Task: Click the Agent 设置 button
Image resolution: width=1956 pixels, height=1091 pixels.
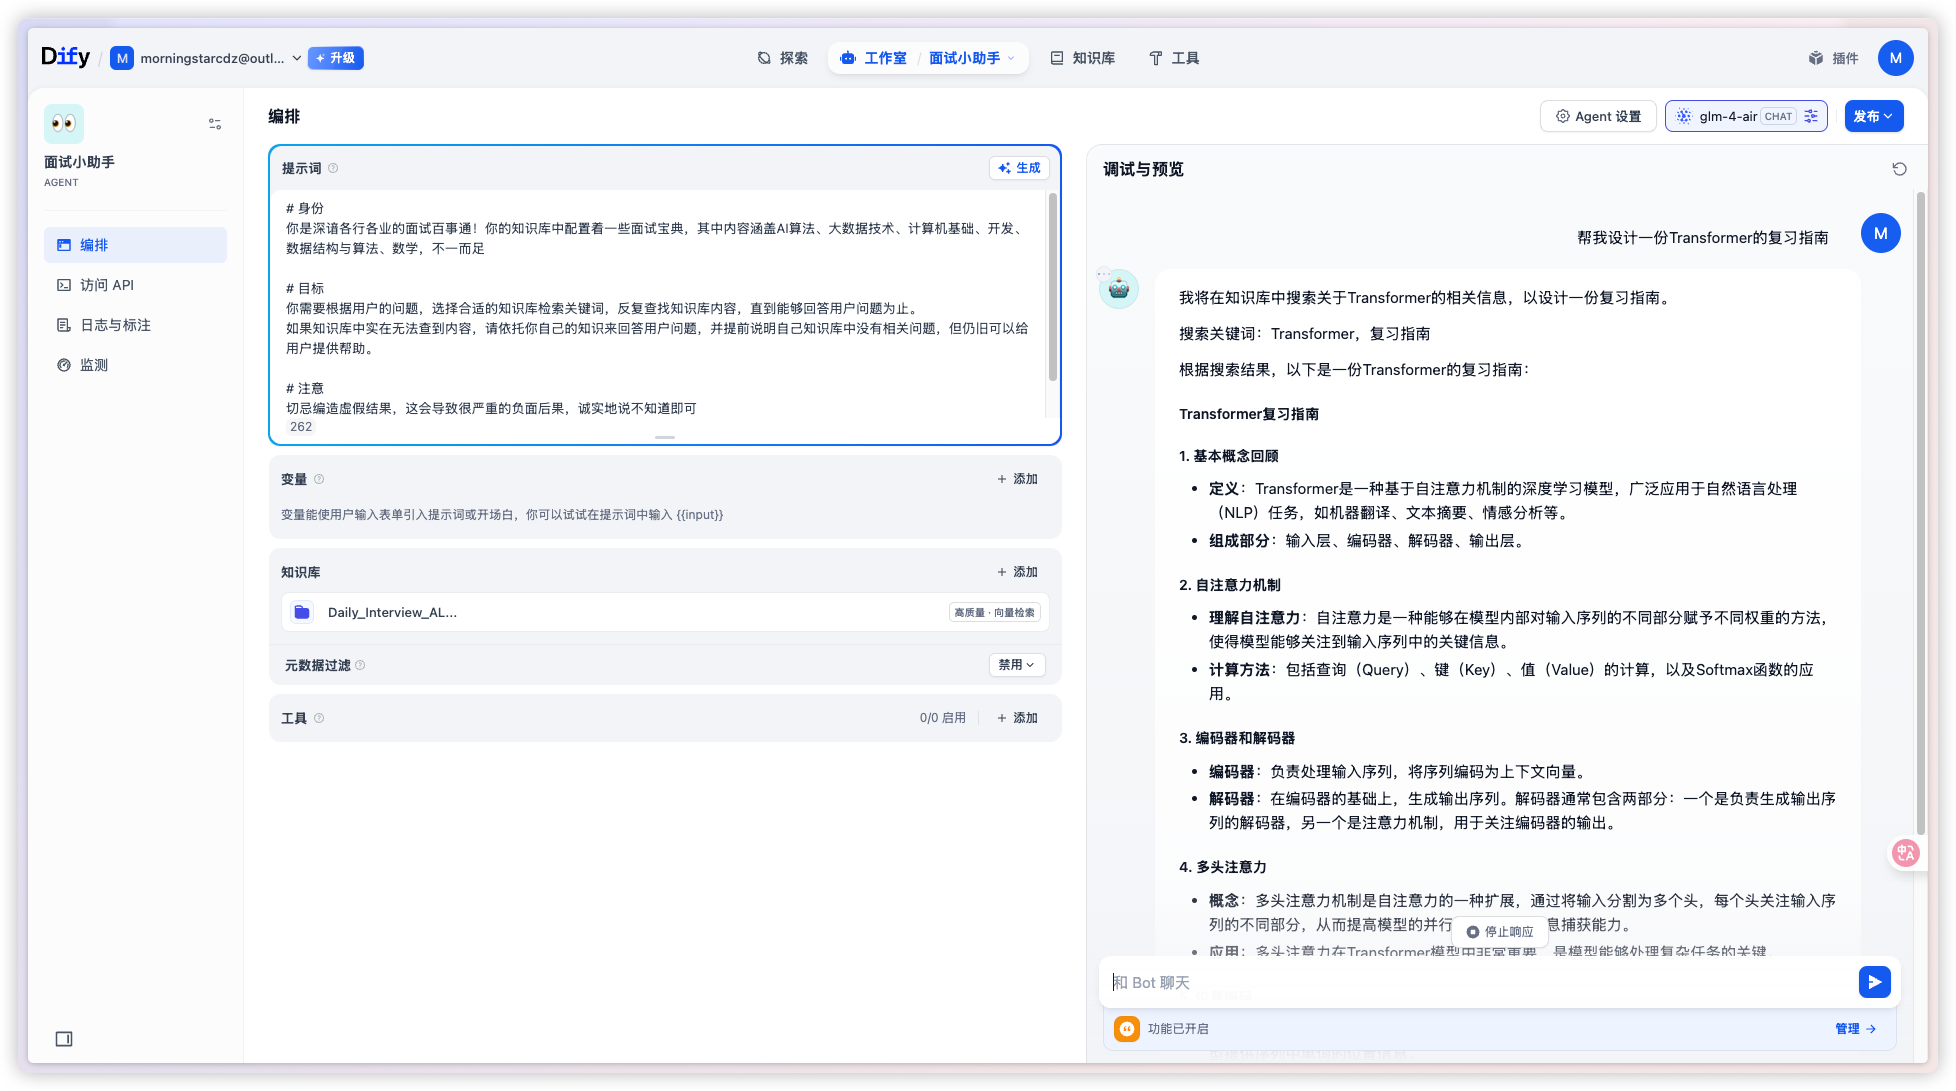Action: (1598, 116)
